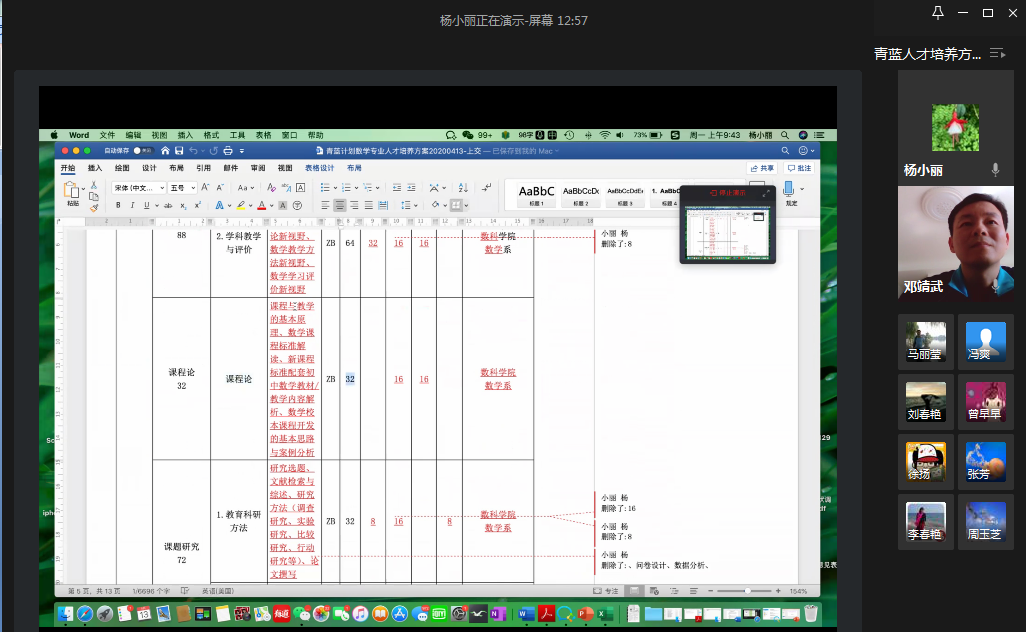Toggle Bold formatting in the ribbon
This screenshot has height=632, width=1026.
pyautogui.click(x=118, y=205)
